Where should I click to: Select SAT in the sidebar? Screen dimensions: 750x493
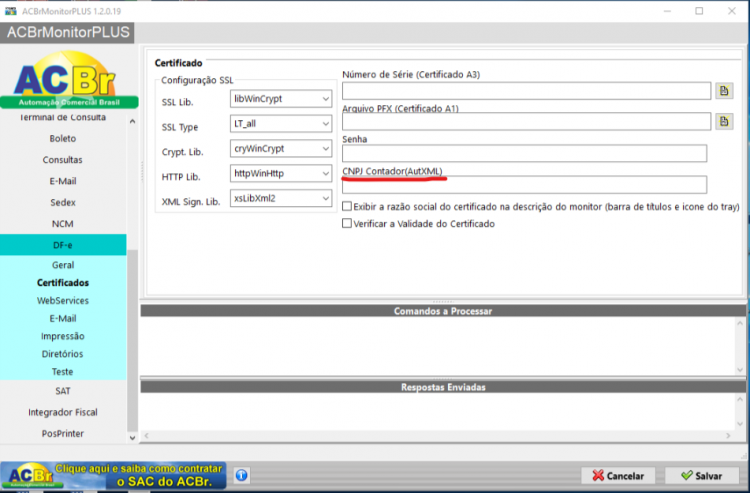(63, 391)
